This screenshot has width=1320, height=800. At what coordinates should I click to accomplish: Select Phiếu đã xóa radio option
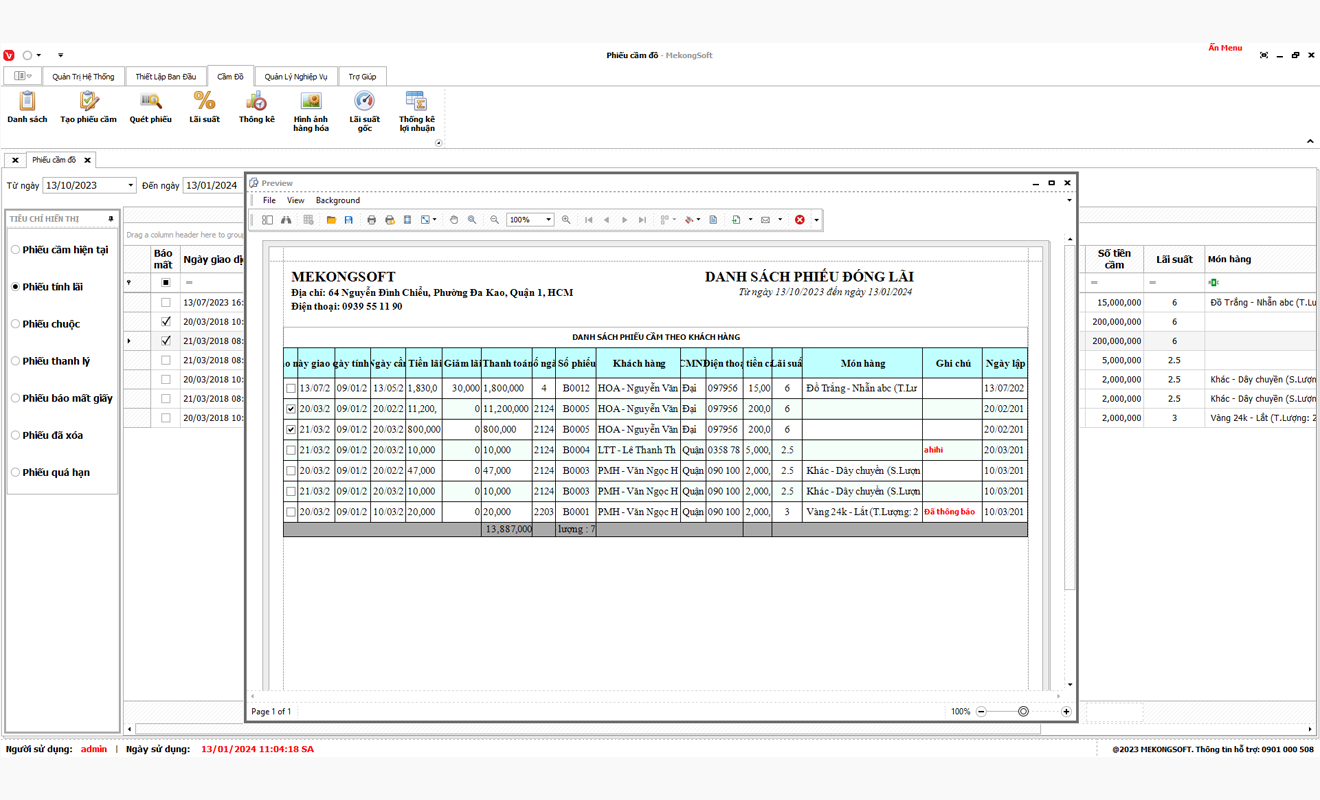(x=48, y=435)
